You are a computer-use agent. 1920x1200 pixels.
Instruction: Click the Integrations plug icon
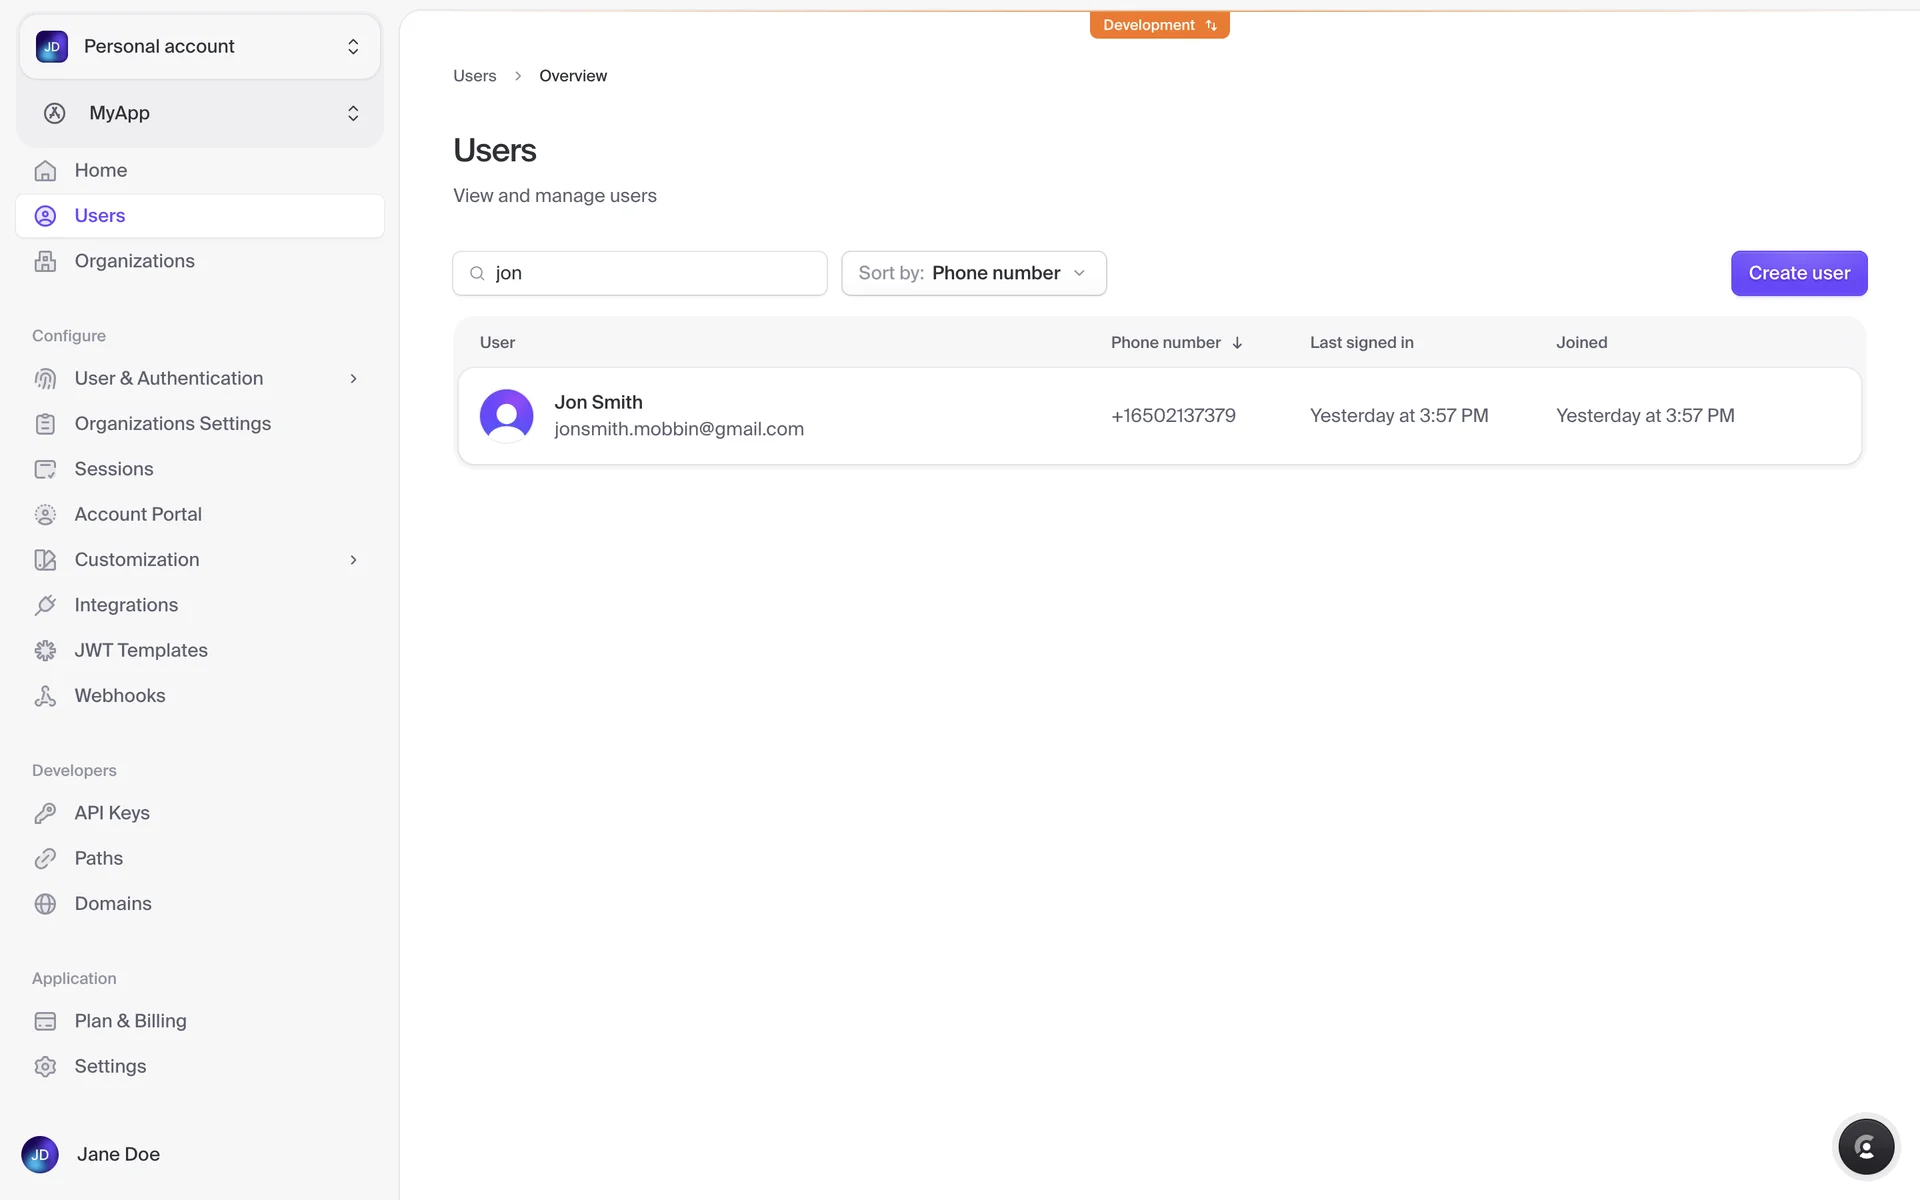[x=45, y=605]
